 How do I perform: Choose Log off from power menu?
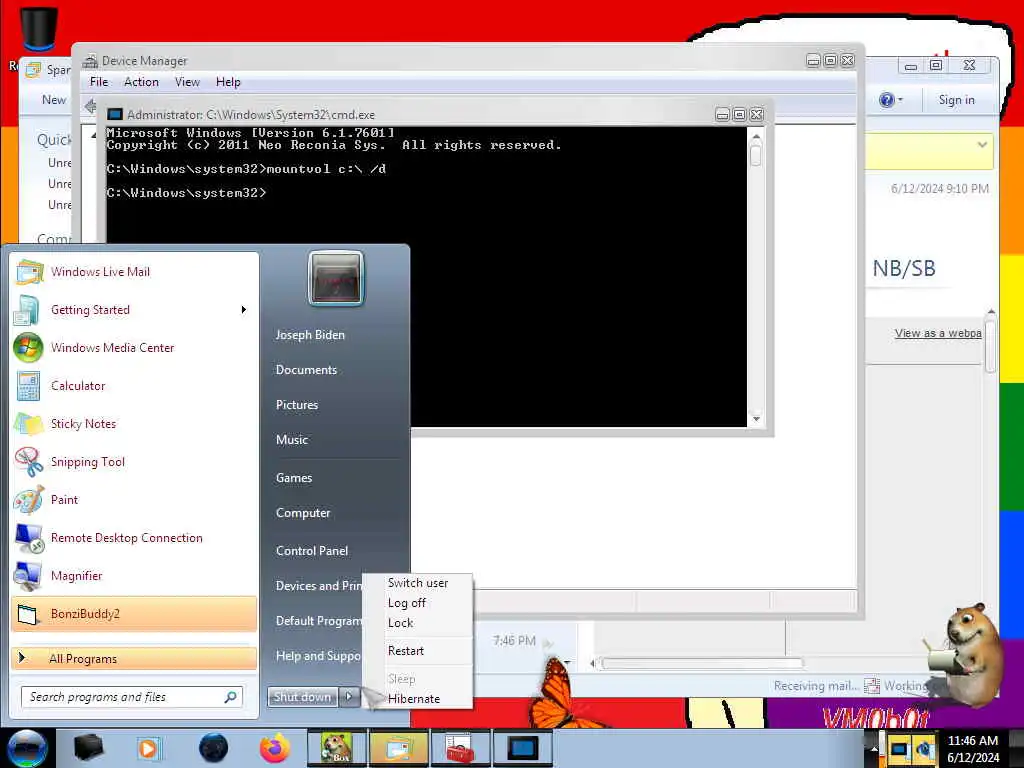[x=417, y=603]
